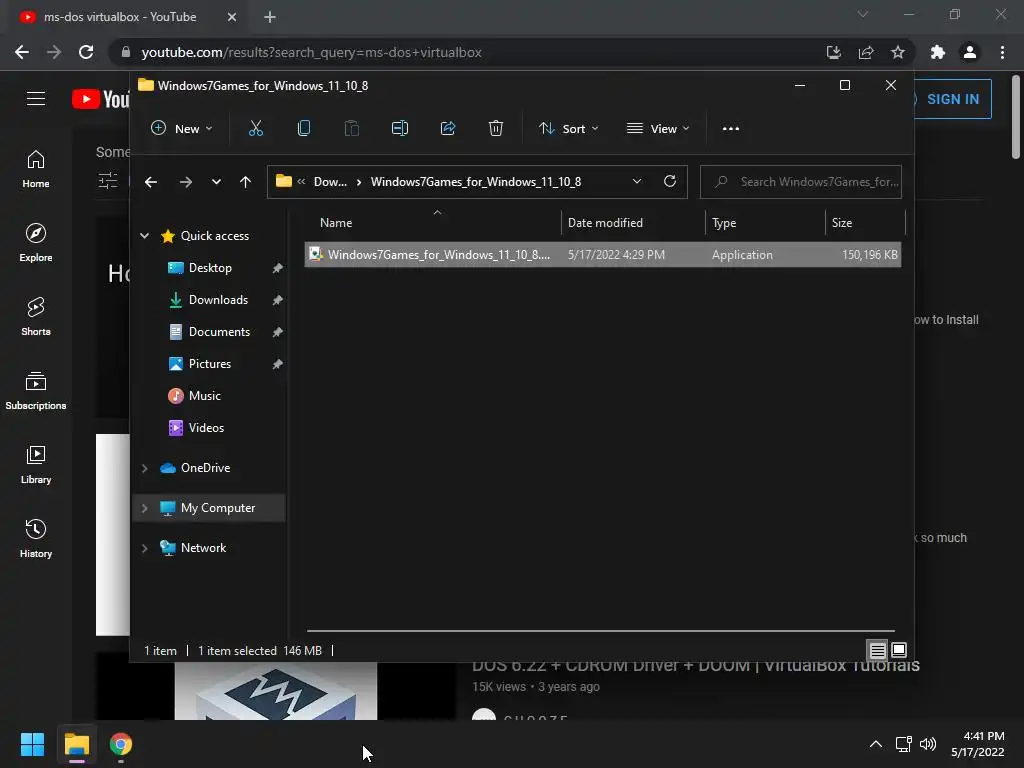1024x768 pixels.
Task: Switch to large icons view layout
Action: point(899,650)
